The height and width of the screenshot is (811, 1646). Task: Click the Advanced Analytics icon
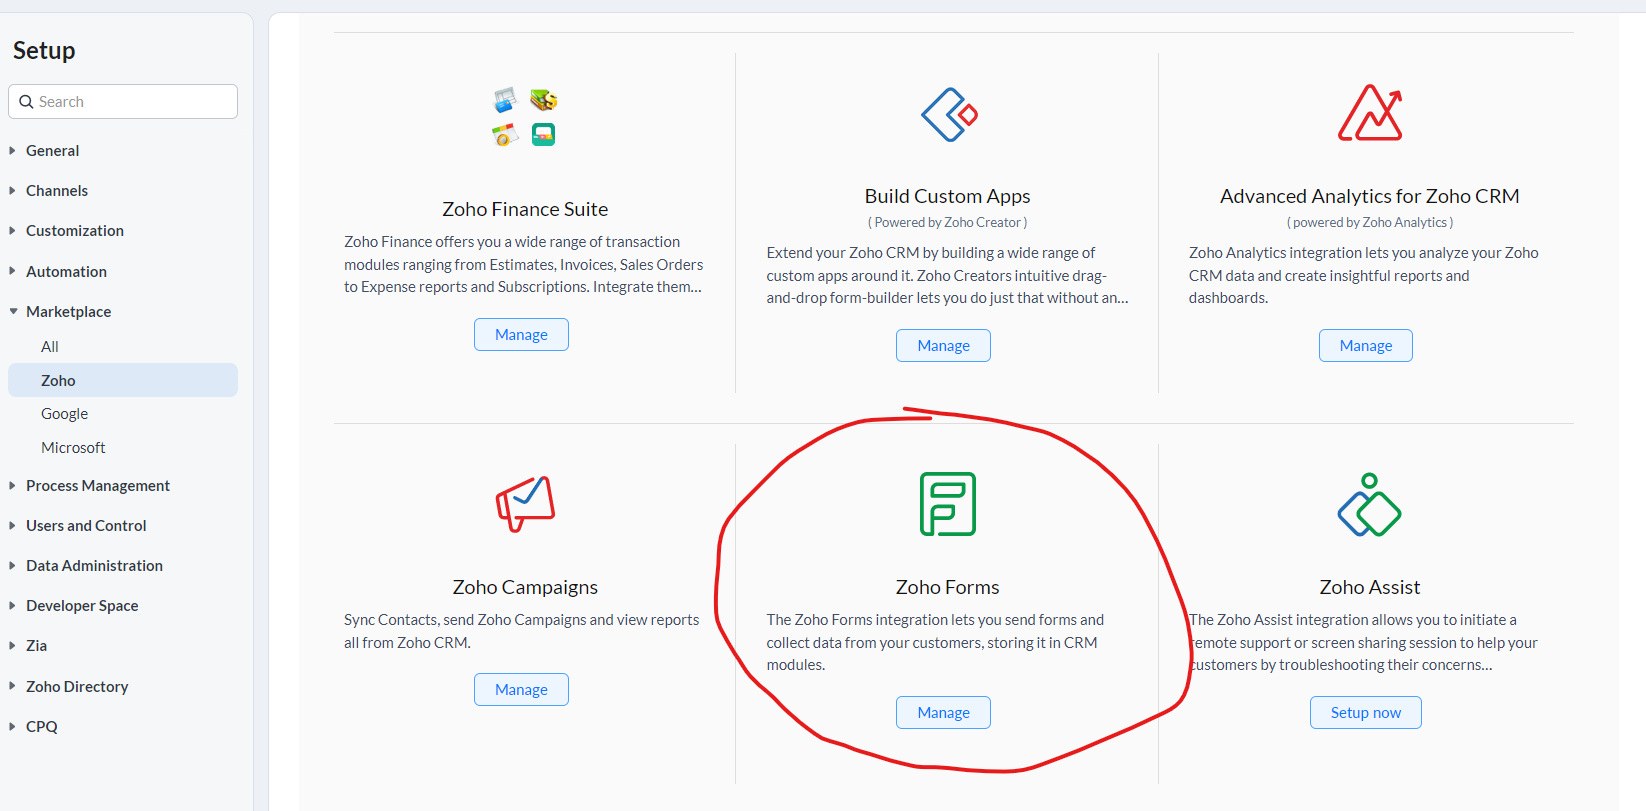tap(1370, 113)
